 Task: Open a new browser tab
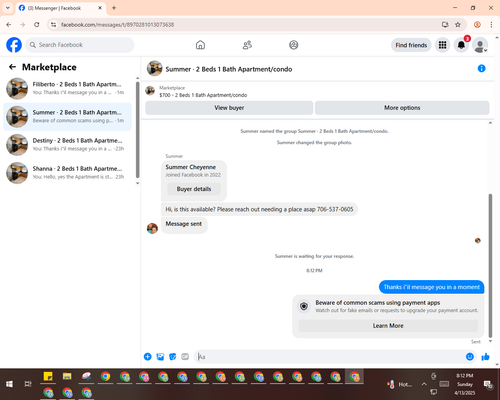click(114, 8)
